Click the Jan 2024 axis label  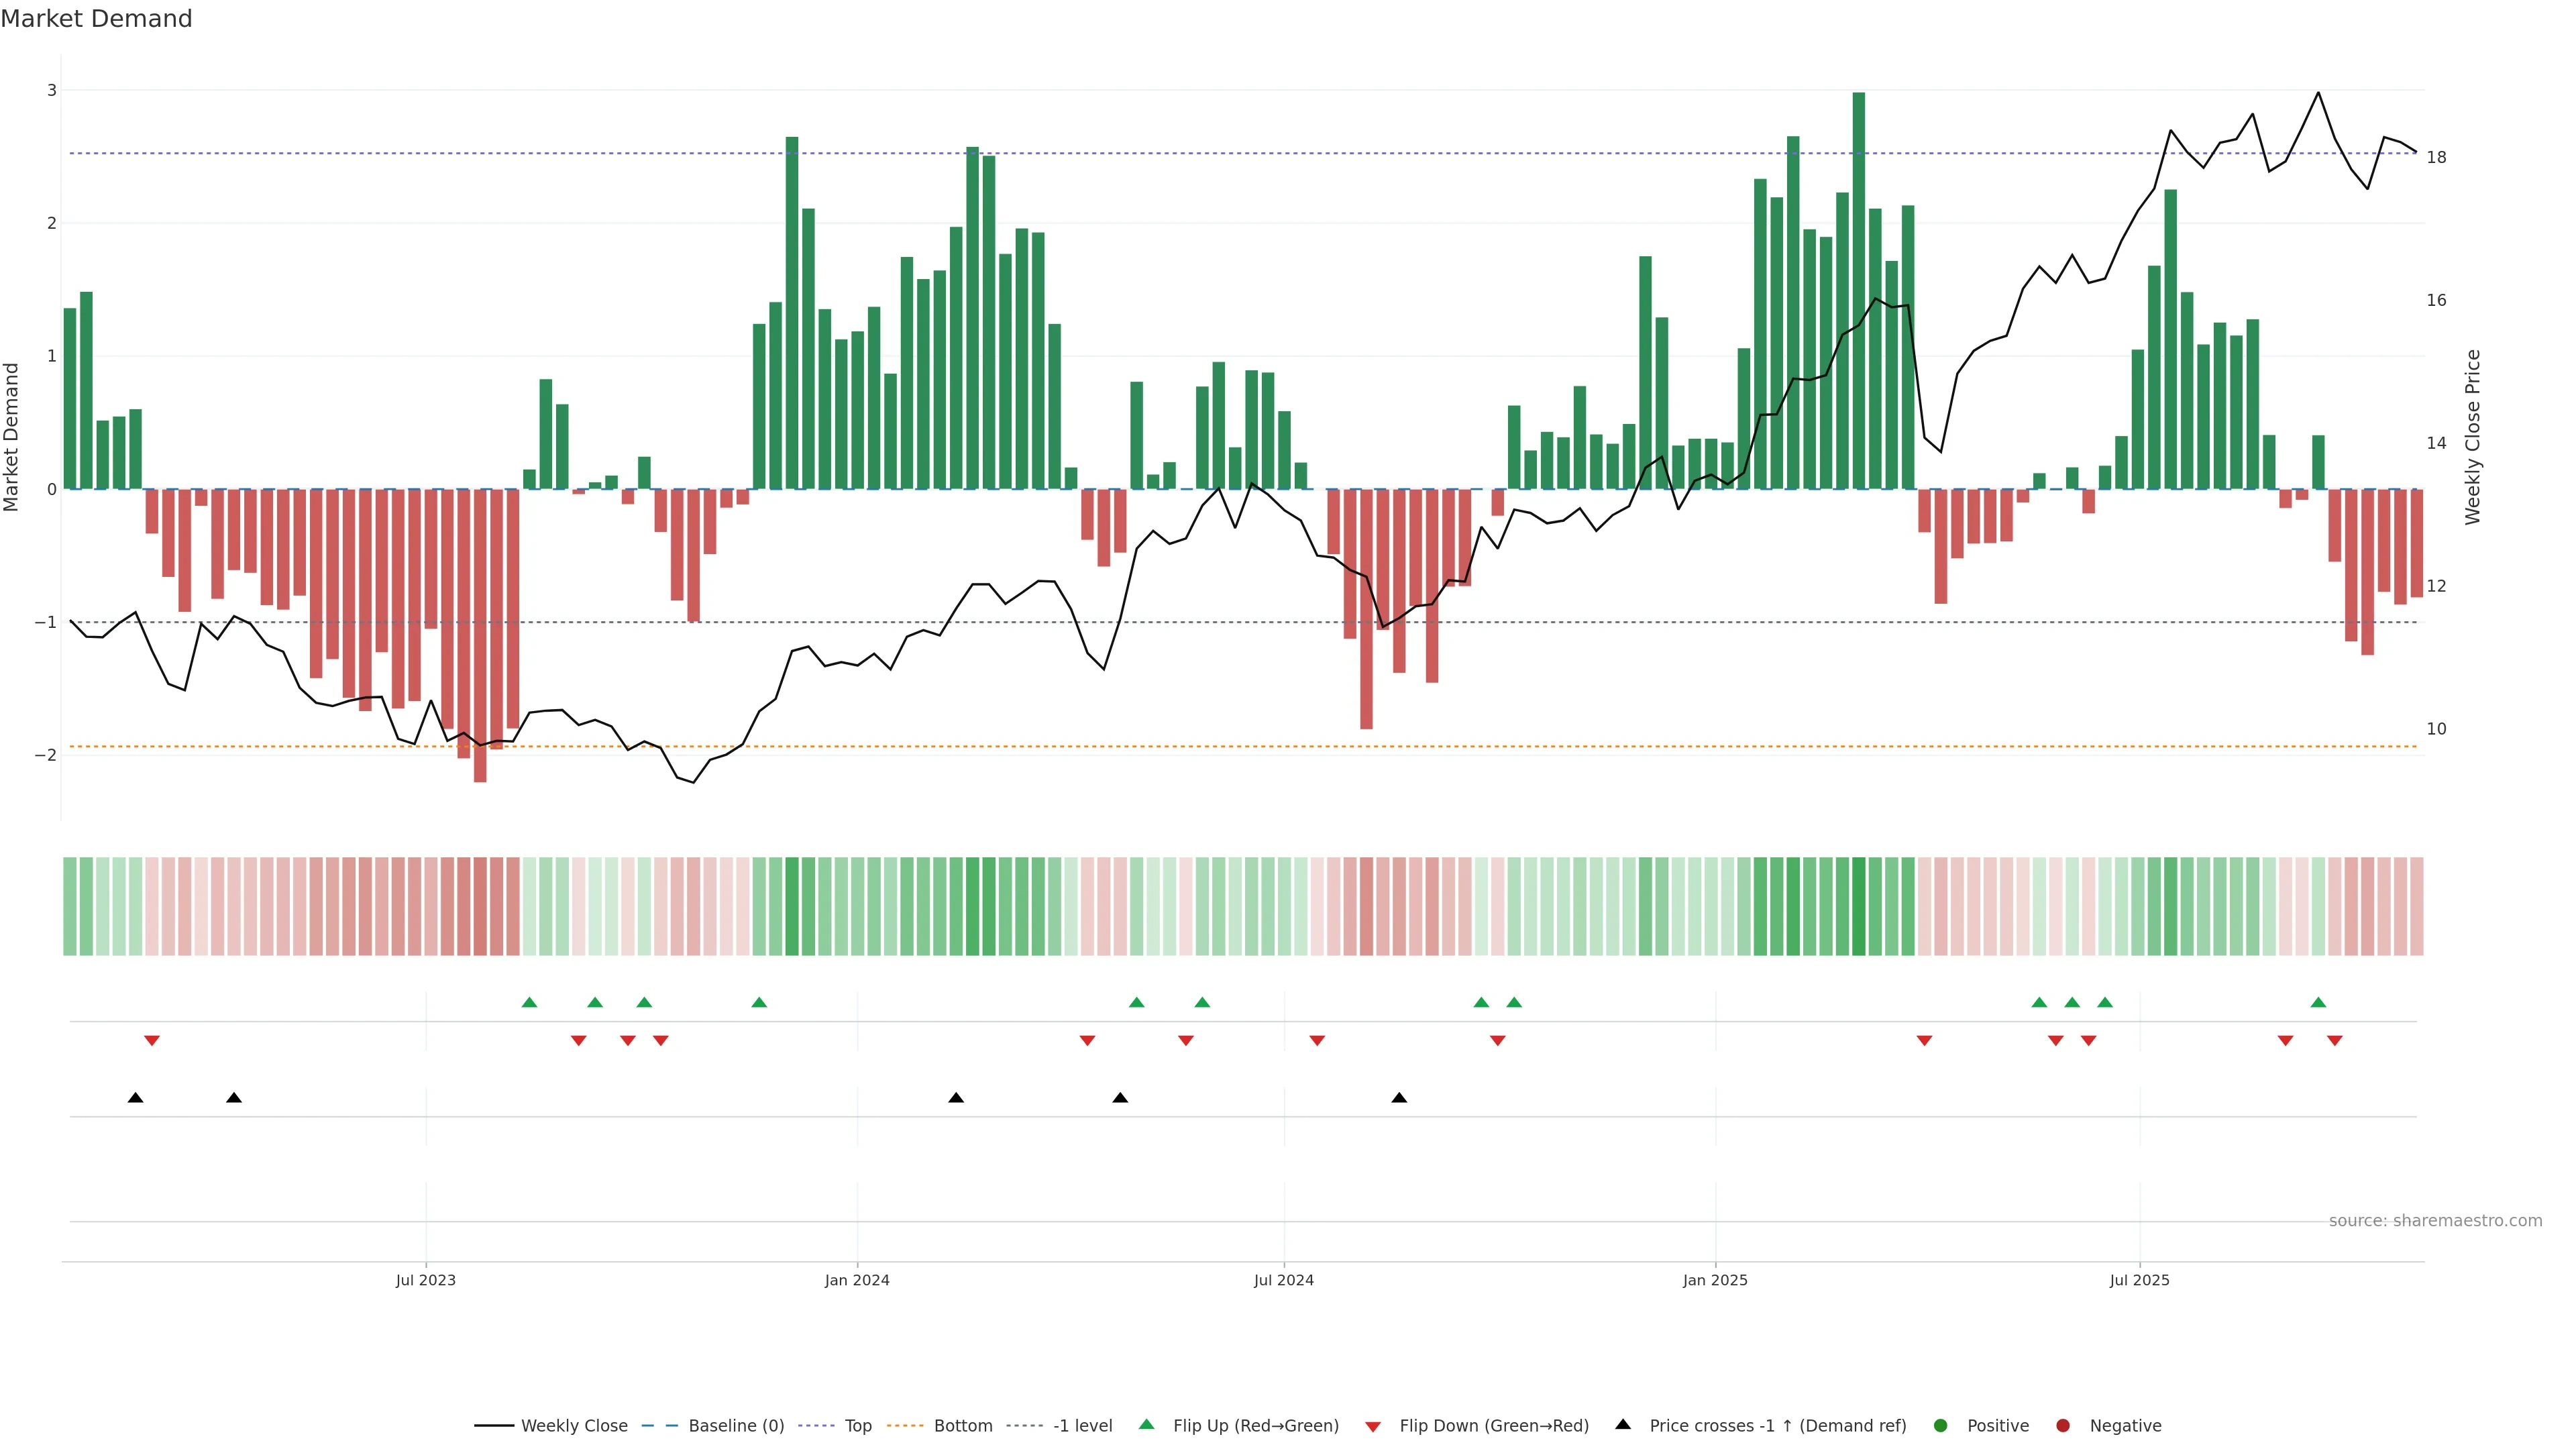coord(857,1280)
